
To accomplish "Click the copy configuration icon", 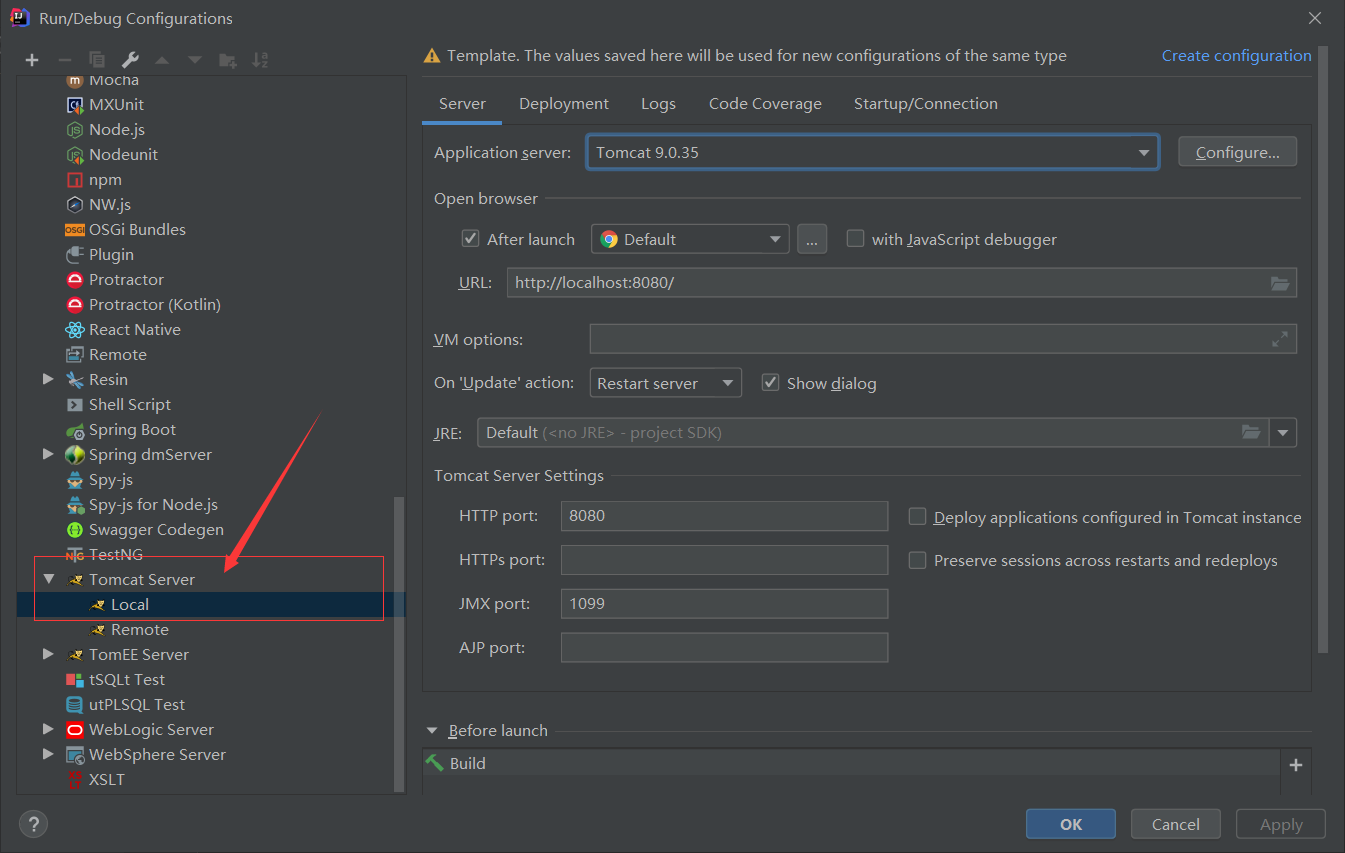I will [97, 60].
